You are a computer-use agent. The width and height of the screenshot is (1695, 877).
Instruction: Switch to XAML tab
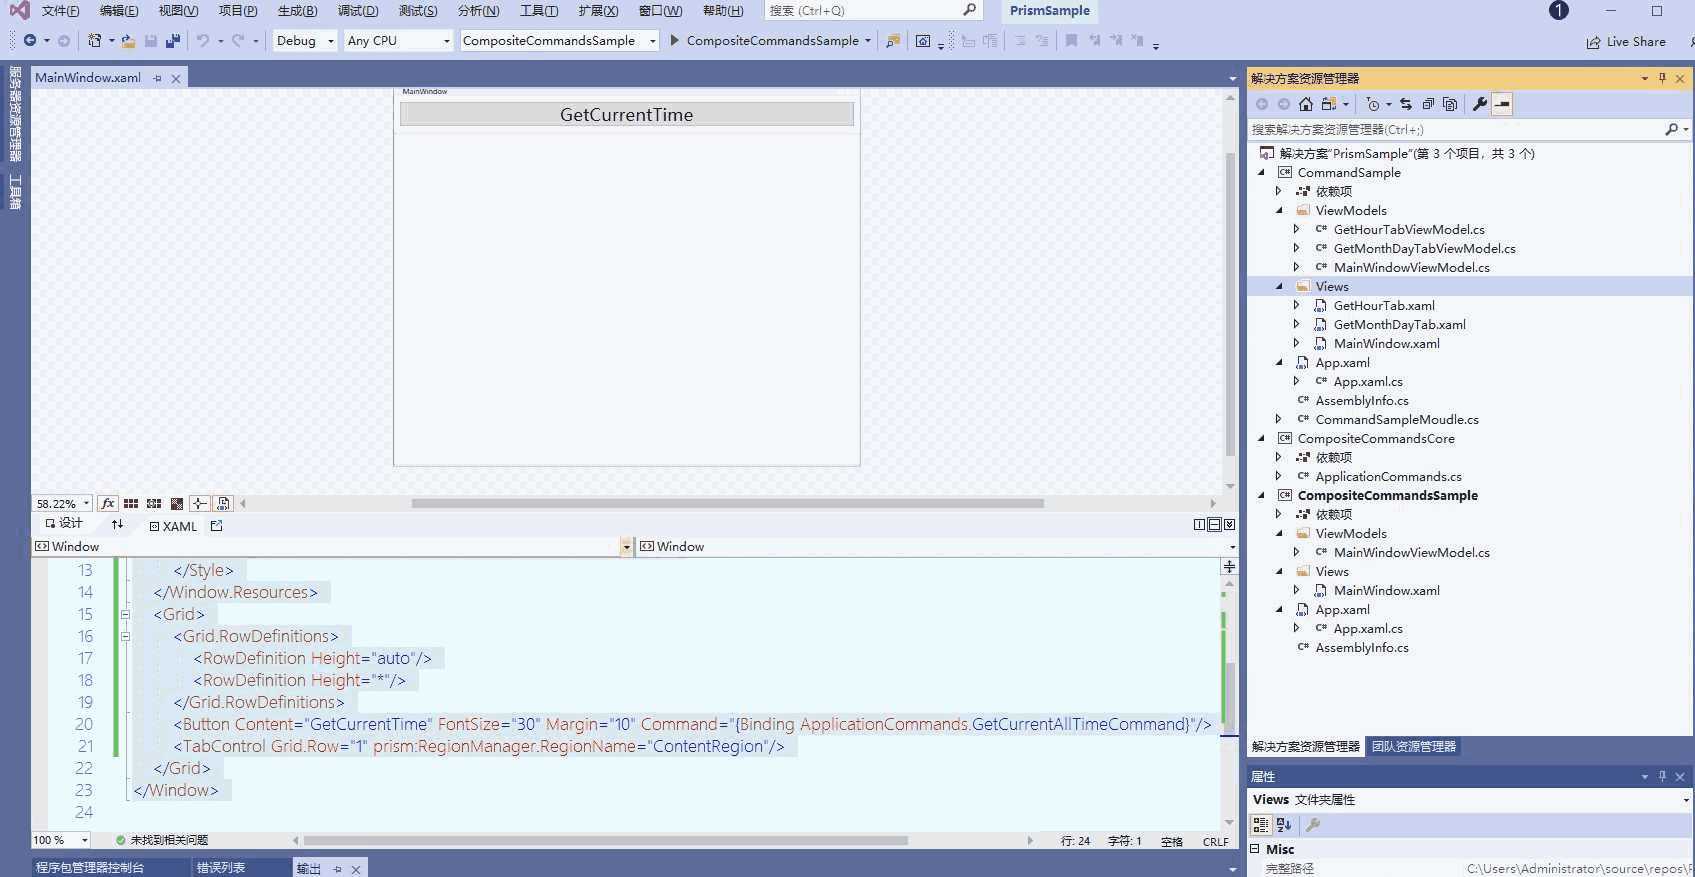pos(173,526)
